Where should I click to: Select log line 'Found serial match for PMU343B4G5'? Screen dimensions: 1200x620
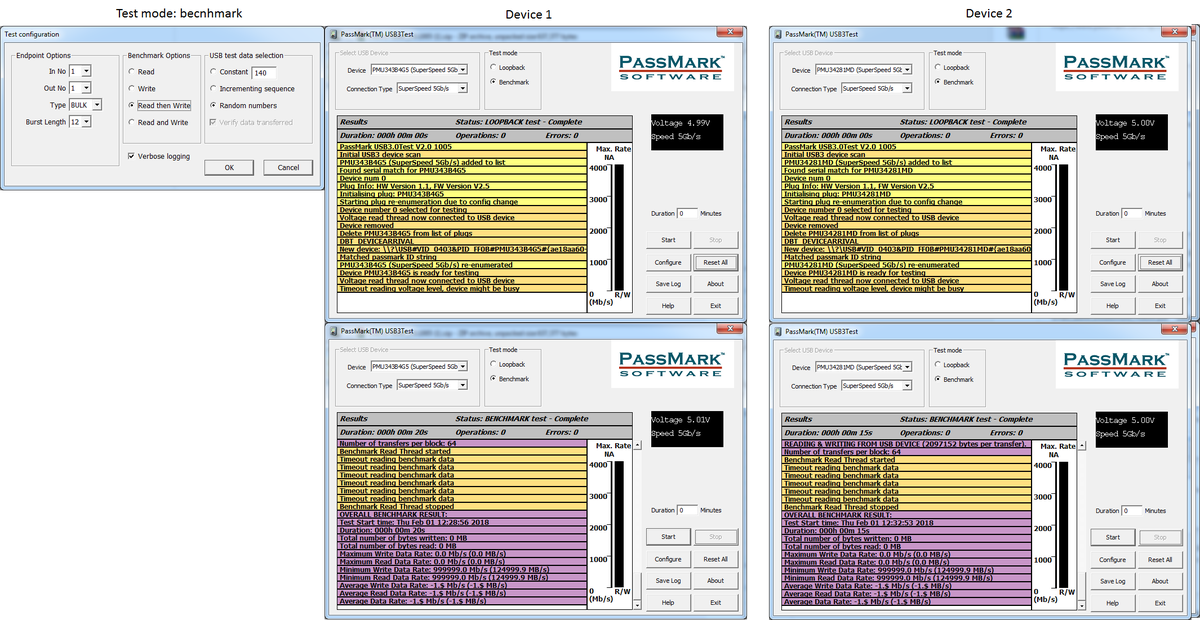click(x=461, y=170)
